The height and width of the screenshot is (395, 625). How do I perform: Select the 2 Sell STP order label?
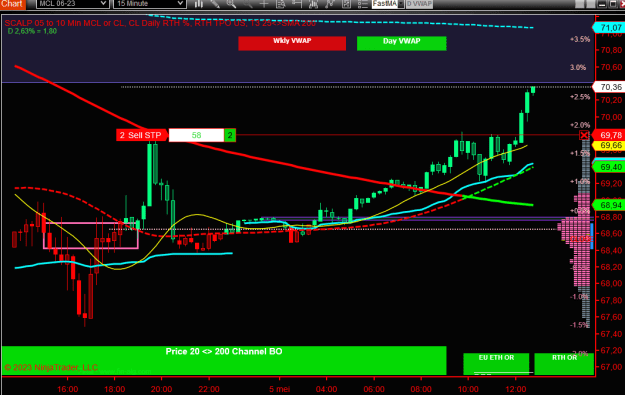tap(142, 135)
